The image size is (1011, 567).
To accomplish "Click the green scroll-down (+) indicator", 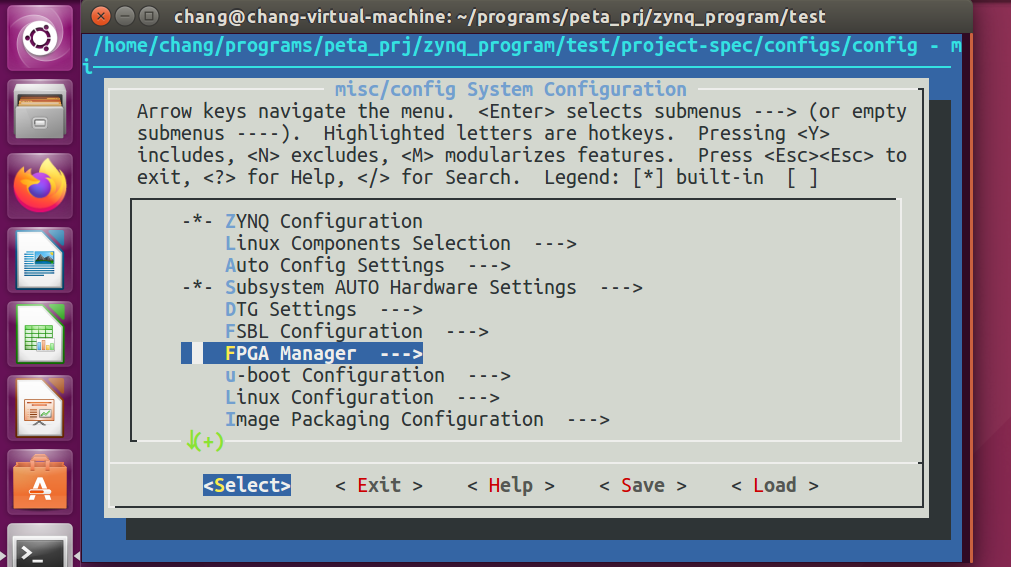I will pos(205,441).
